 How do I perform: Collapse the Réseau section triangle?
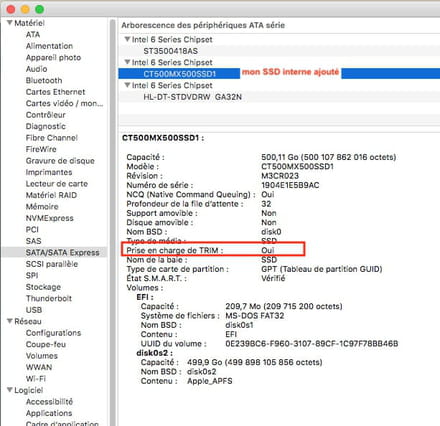10,321
